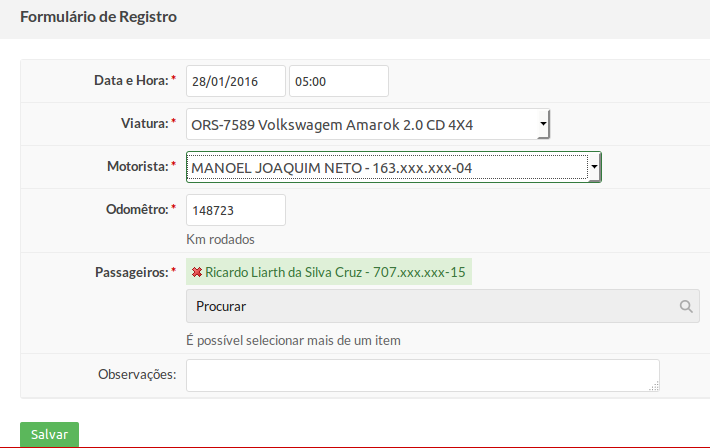Screen dimensions: 710x448
Task: Click the Formulário de Registro heading
Action: (98, 17)
